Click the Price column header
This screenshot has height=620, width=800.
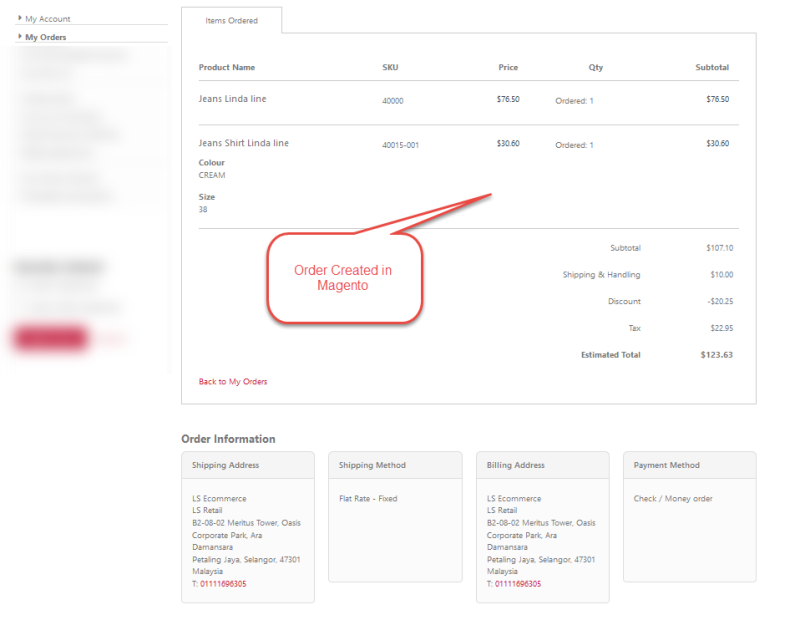click(508, 67)
